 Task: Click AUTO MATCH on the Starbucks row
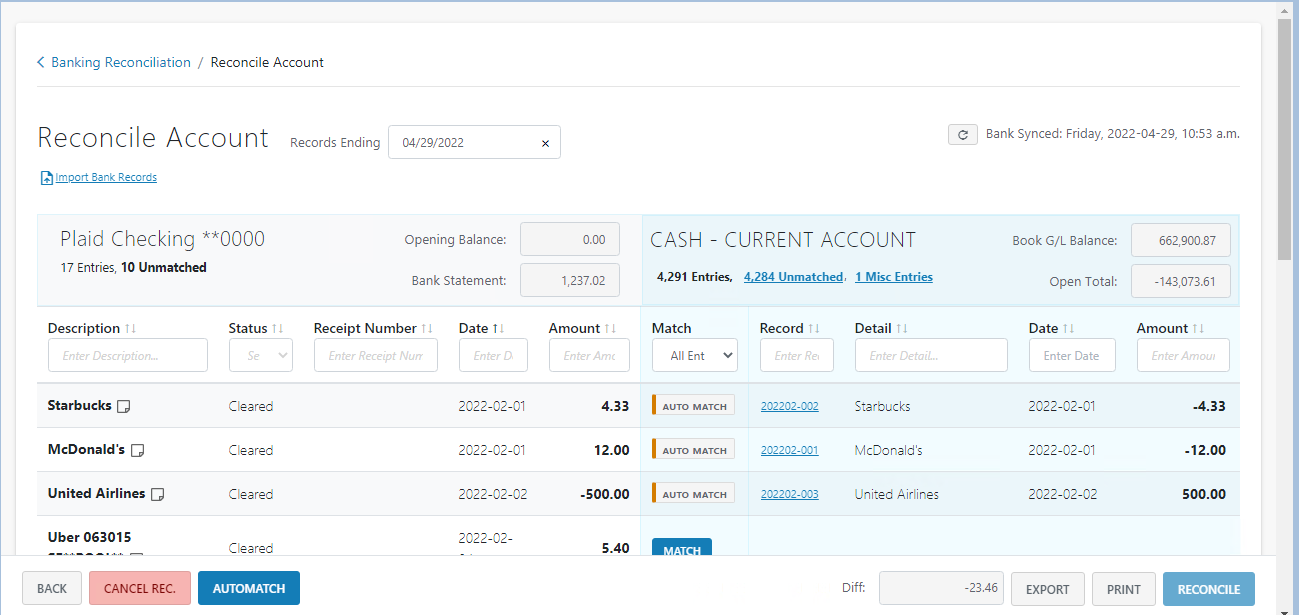coord(693,405)
